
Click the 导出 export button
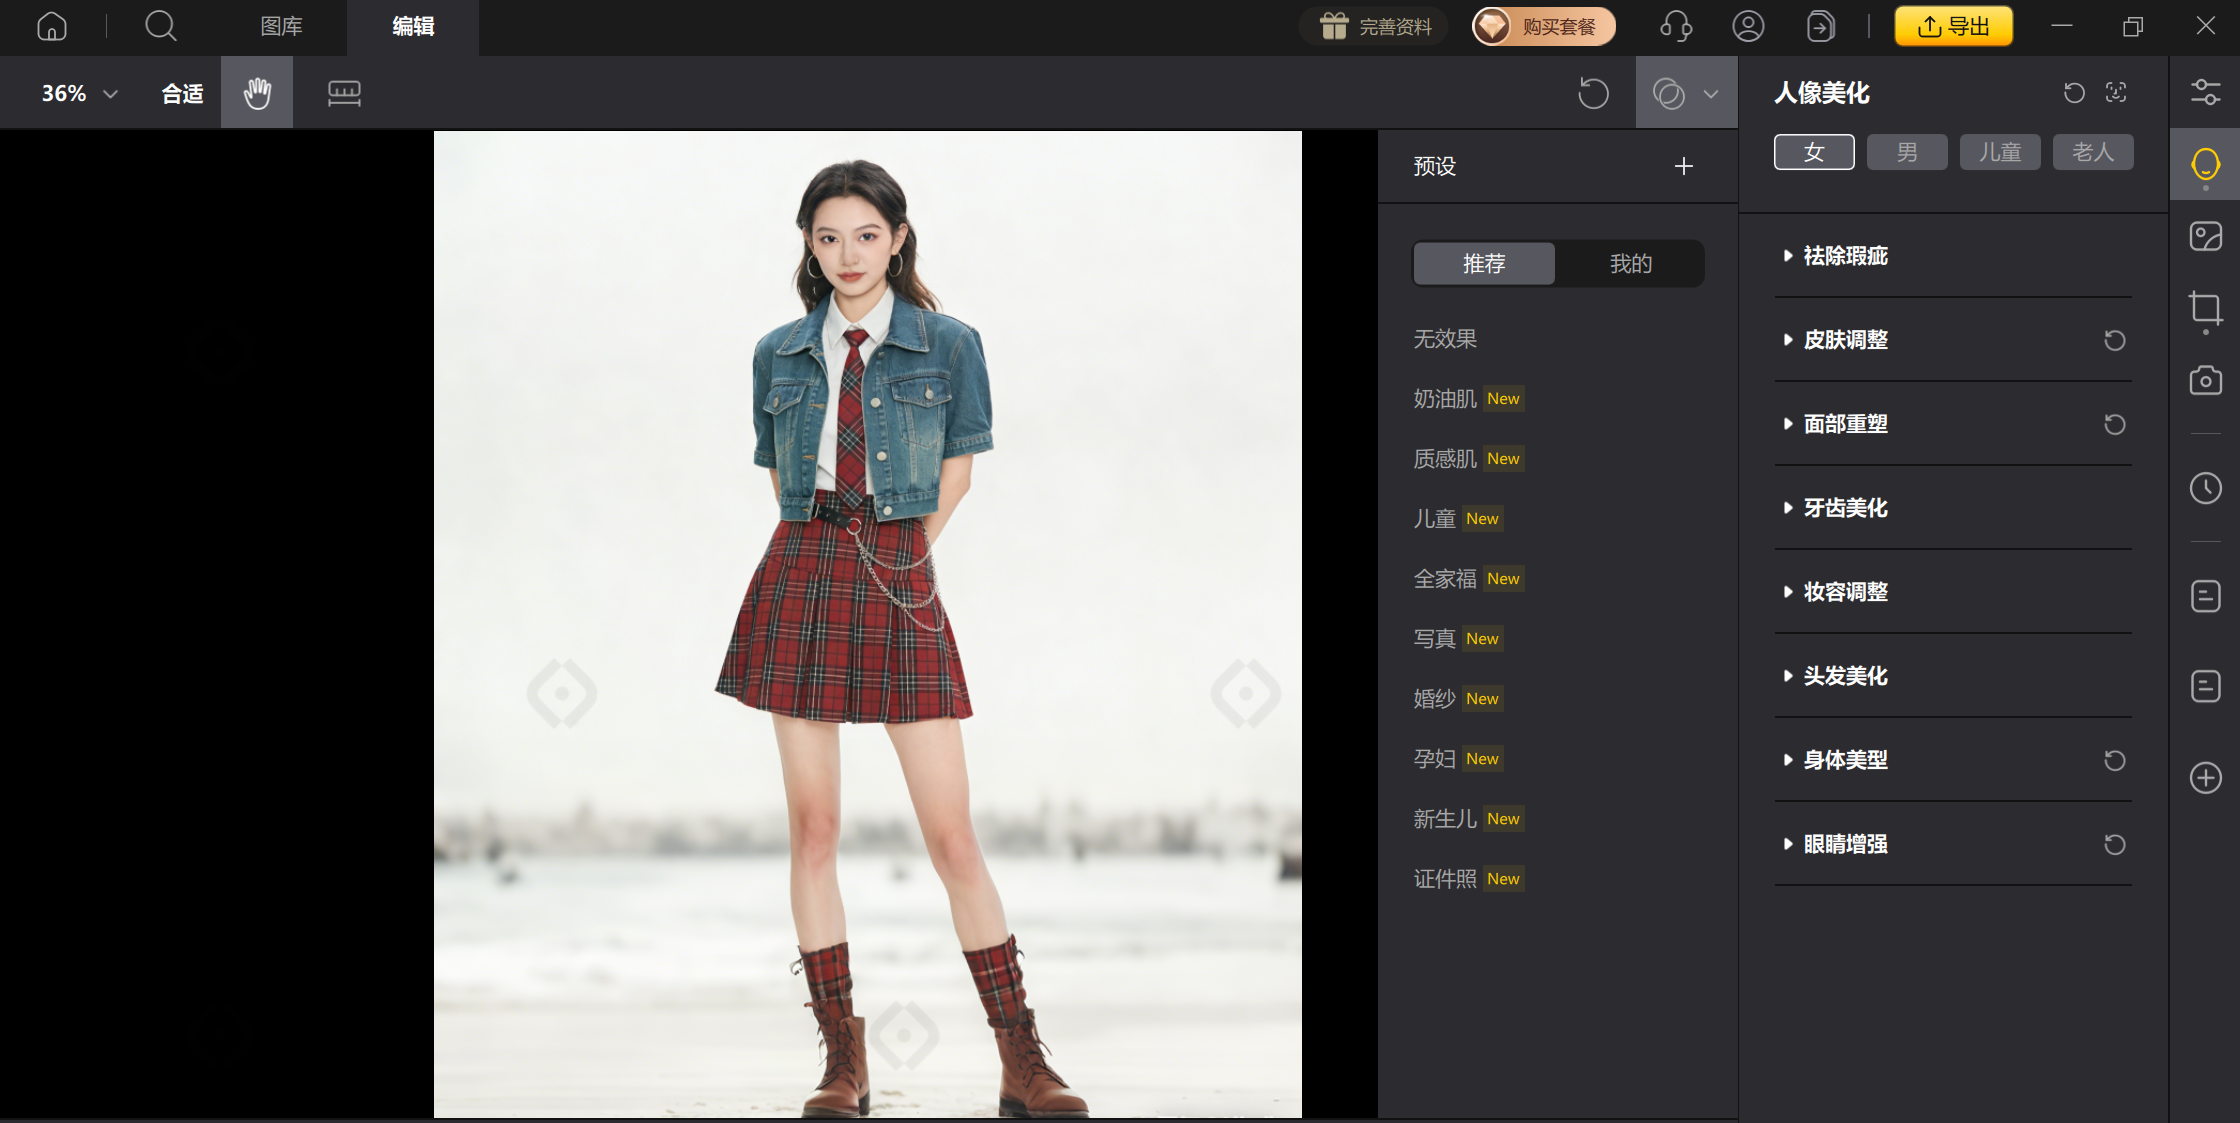[x=1953, y=27]
